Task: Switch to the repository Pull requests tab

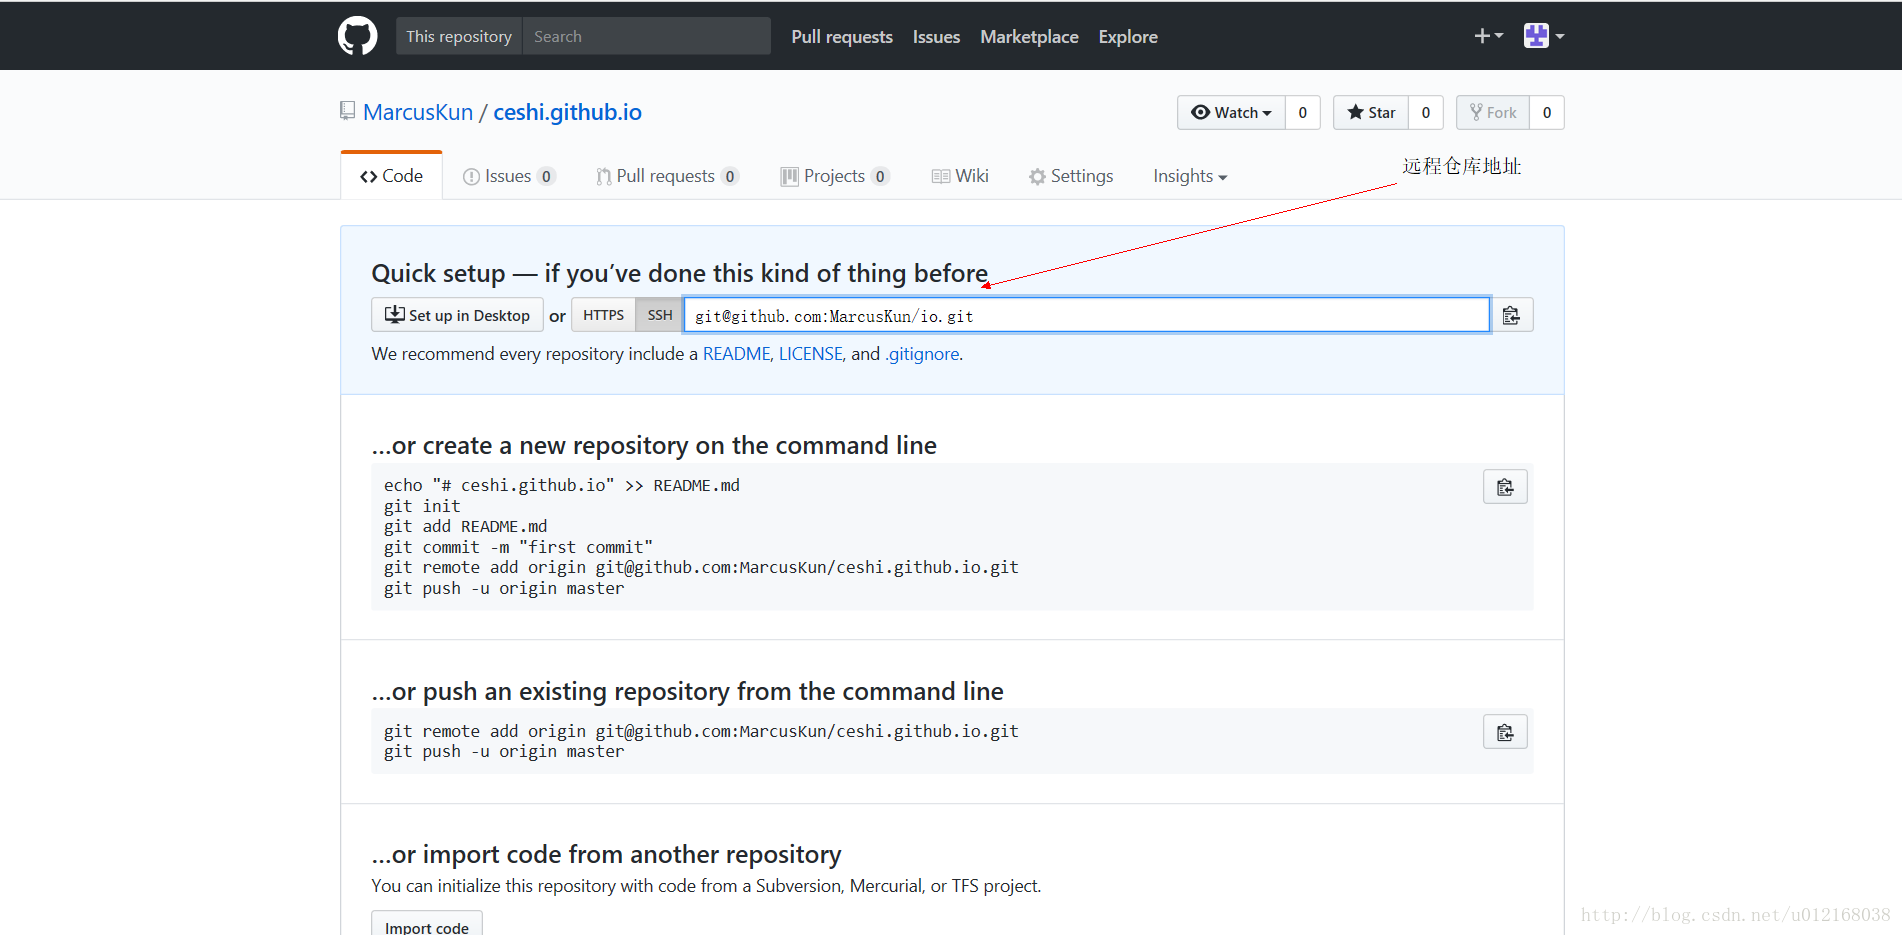Action: pos(667,176)
